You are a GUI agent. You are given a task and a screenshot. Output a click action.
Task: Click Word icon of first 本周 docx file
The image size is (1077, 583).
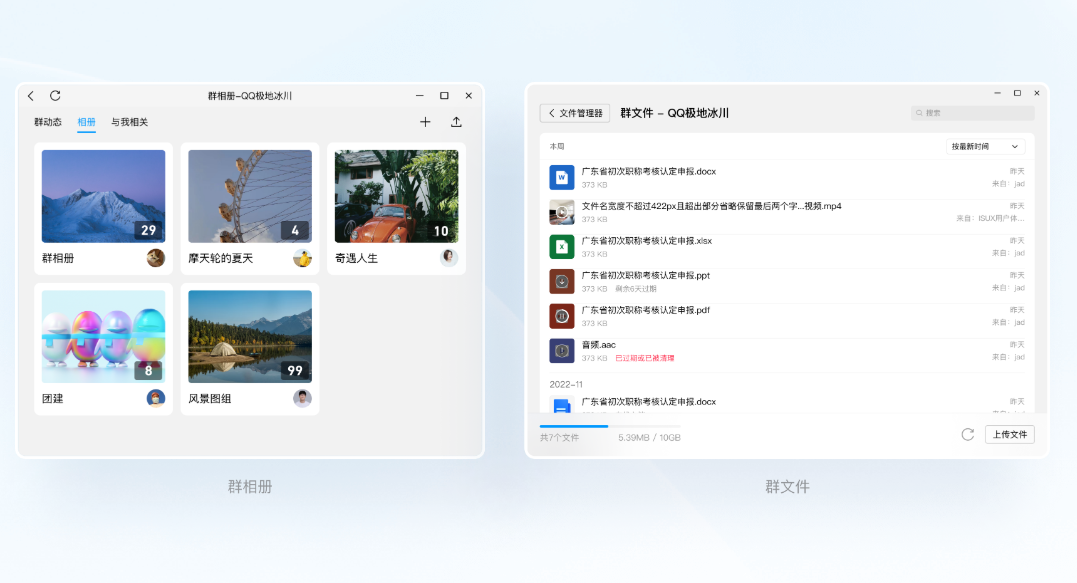(x=562, y=177)
